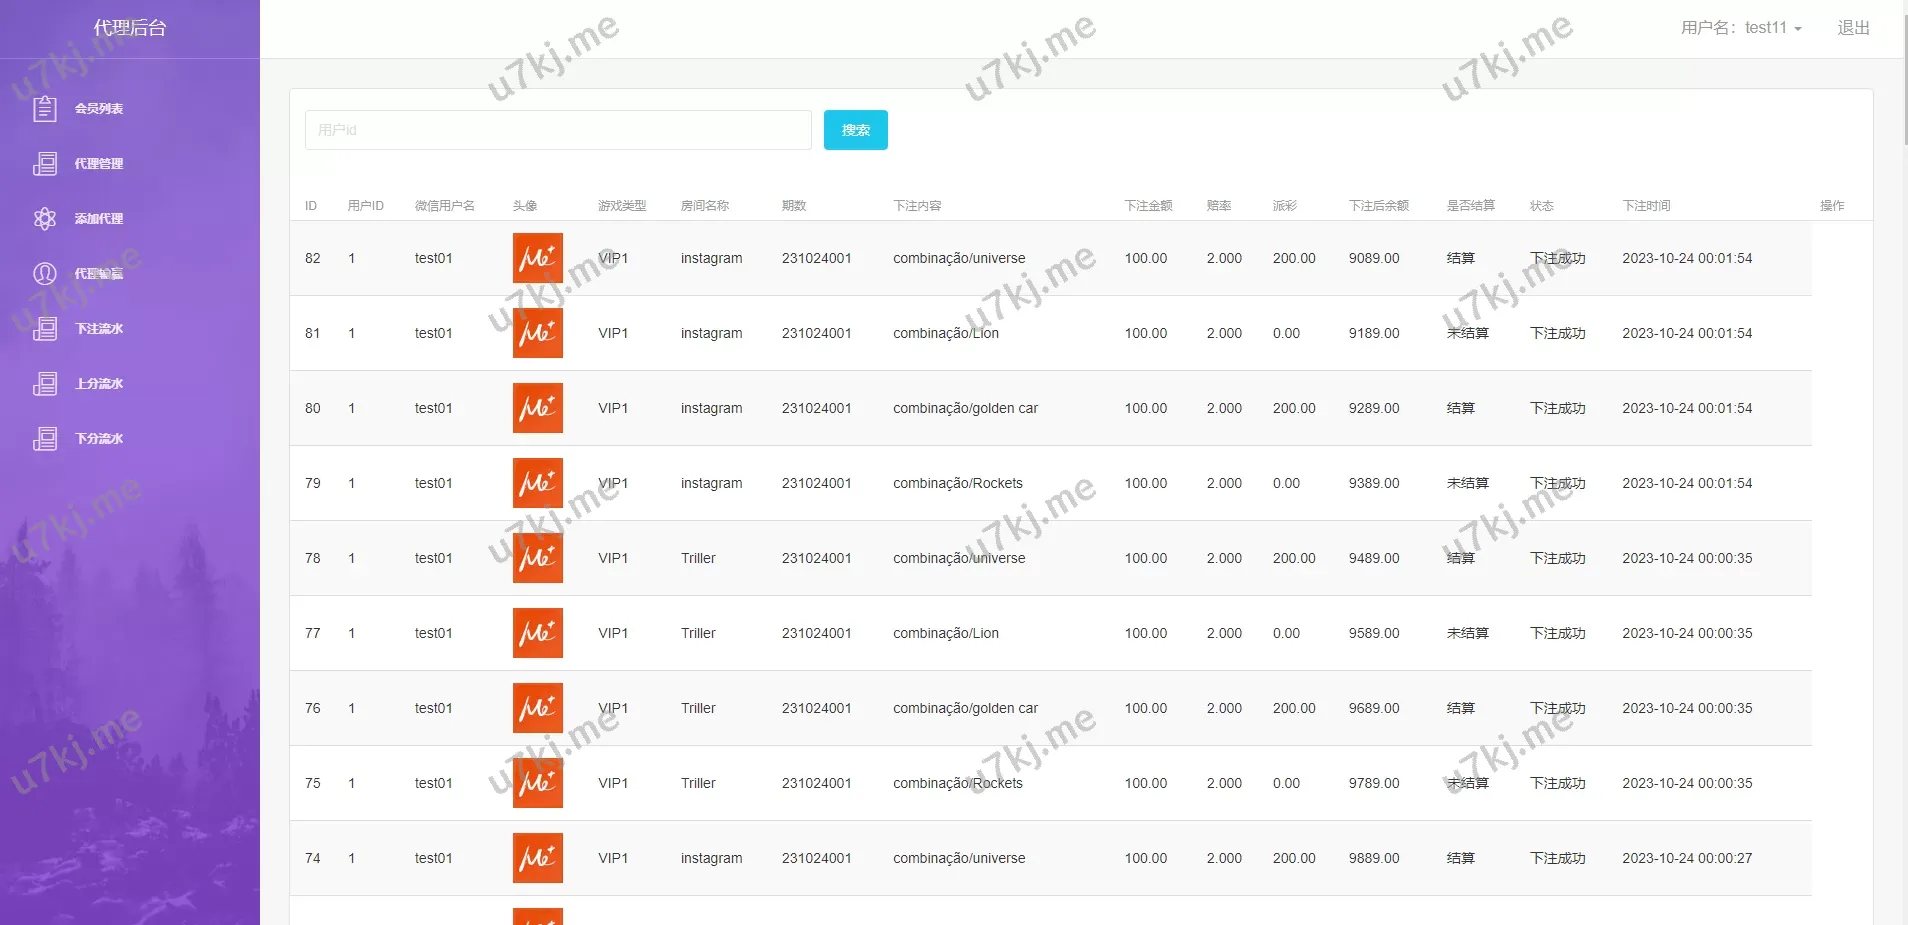The height and width of the screenshot is (925, 1908).
Task: Click the 代理后台 title in sidebar header
Action: click(130, 28)
